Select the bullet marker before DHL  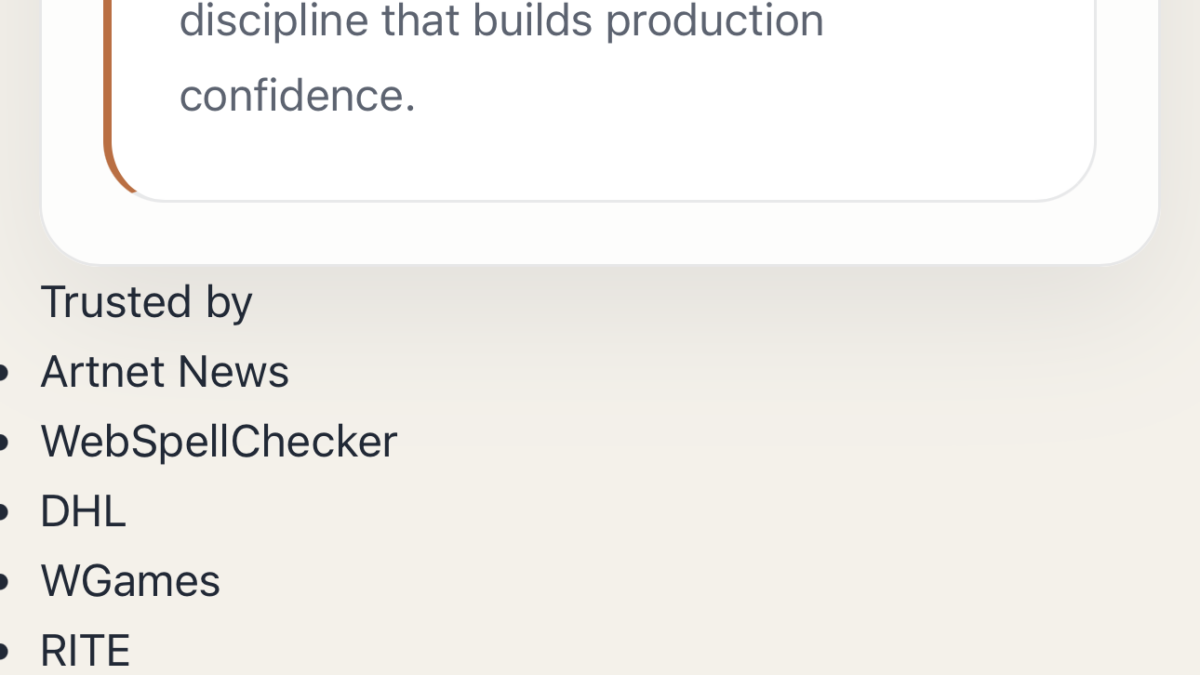[3, 514]
